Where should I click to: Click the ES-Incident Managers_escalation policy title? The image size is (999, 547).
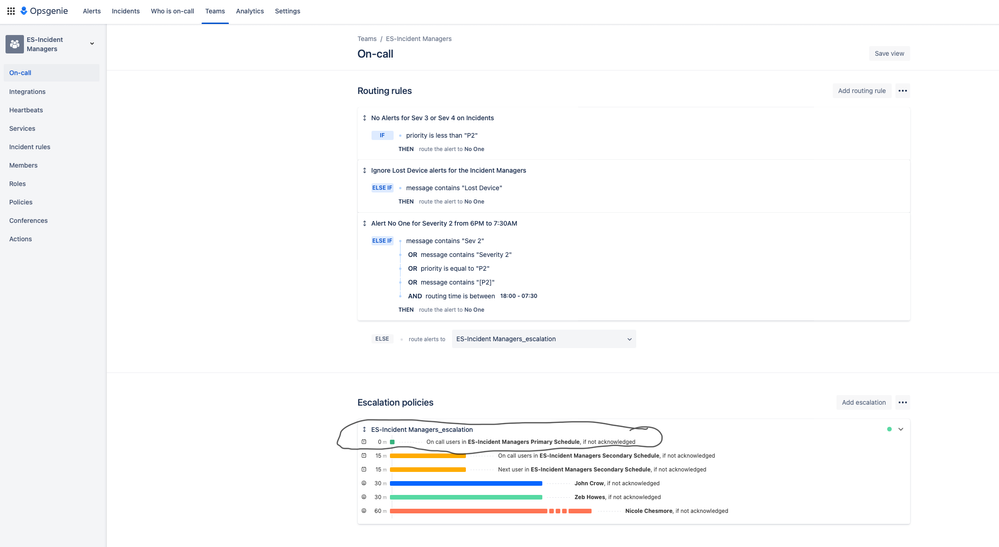tap(422, 429)
